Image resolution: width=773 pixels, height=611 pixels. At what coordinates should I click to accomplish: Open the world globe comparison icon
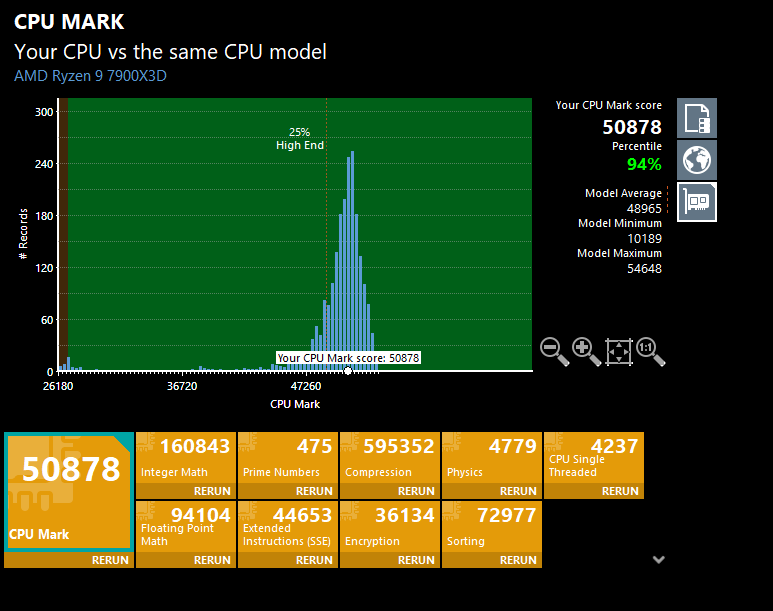pos(697,160)
